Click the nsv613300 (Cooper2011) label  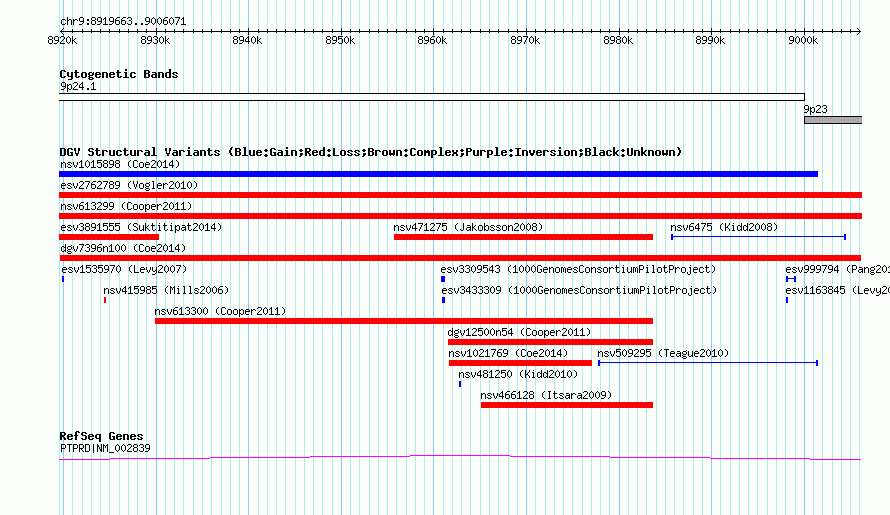tap(220, 311)
